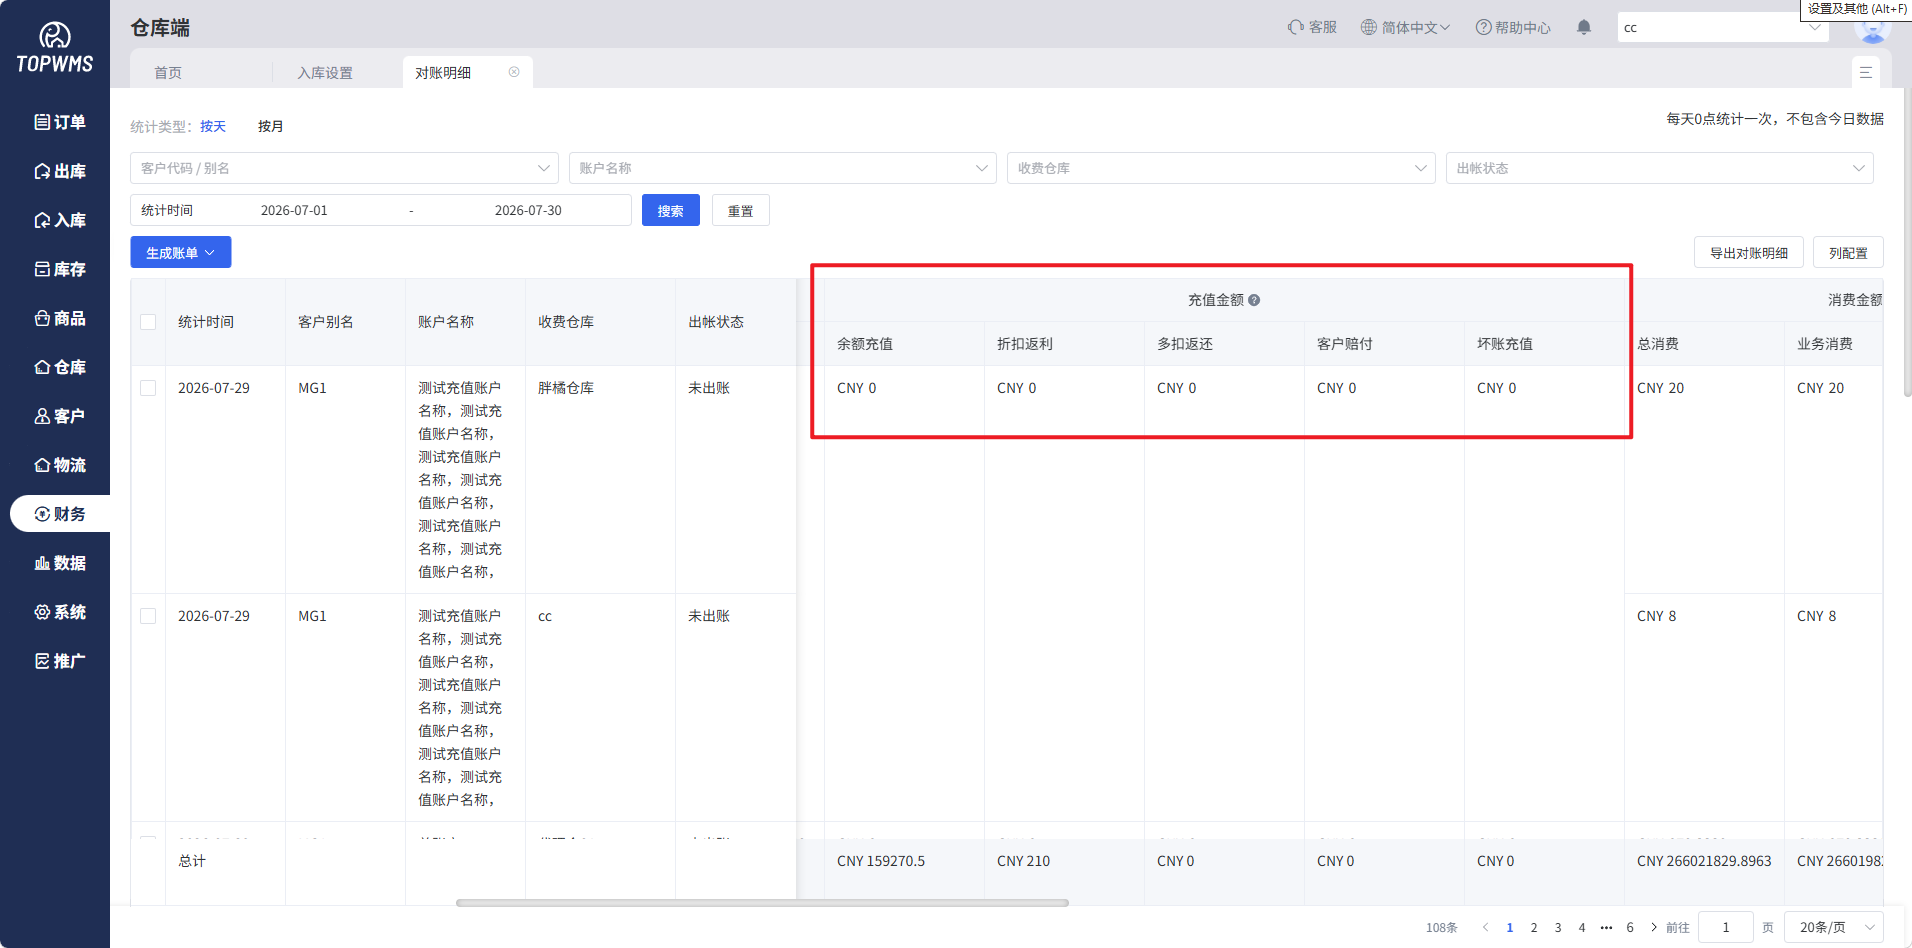
Task: Click the vertical page scrollbar
Action: click(x=1907, y=242)
